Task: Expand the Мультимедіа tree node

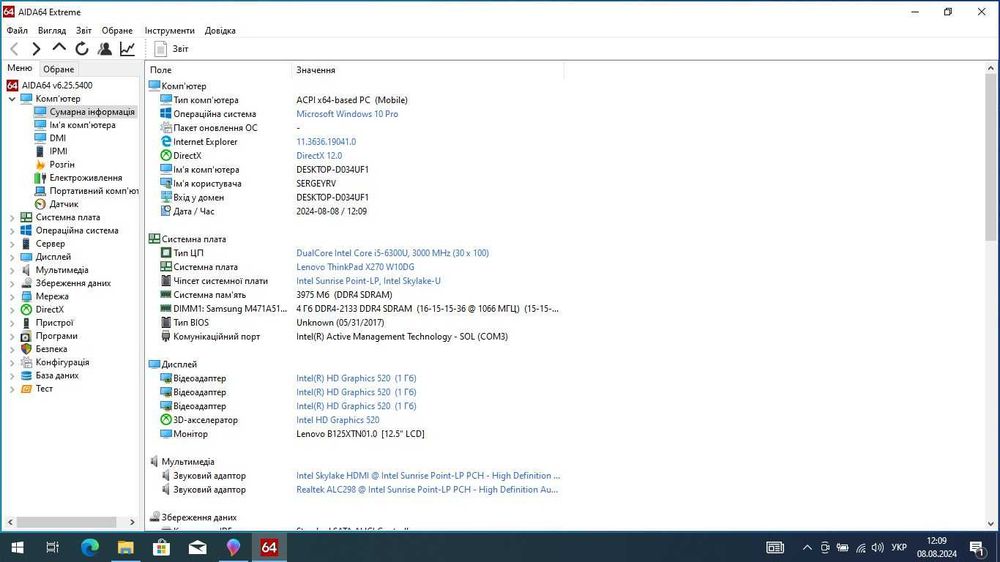Action: (11, 270)
